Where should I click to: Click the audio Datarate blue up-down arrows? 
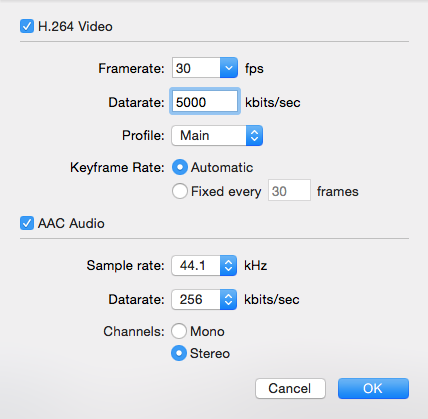pyautogui.click(x=228, y=299)
